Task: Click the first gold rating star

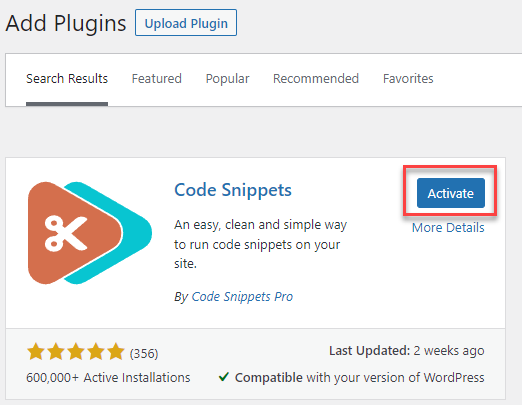Action: tap(36, 352)
